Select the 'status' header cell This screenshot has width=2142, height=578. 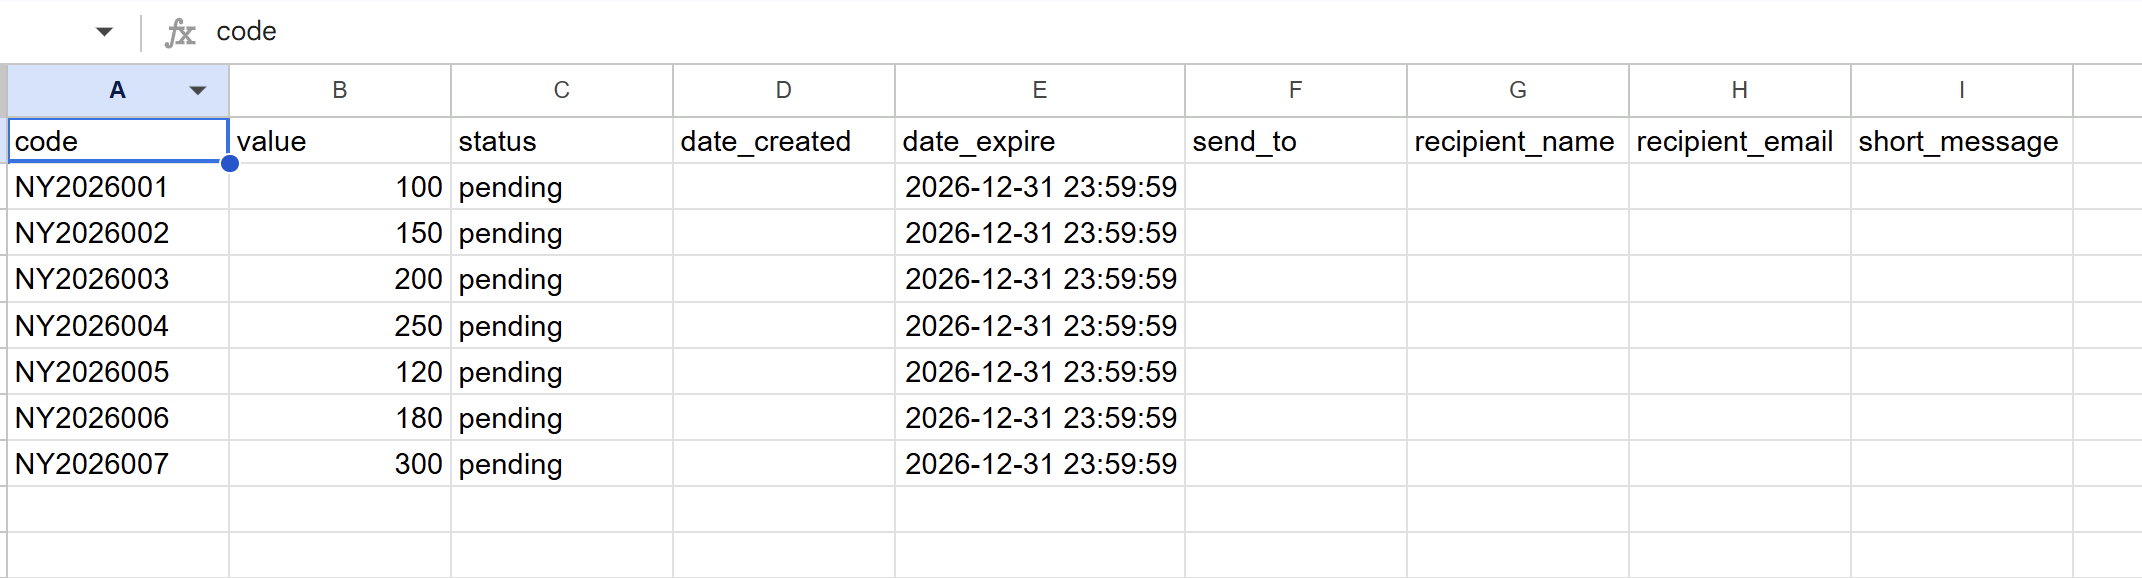[561, 141]
